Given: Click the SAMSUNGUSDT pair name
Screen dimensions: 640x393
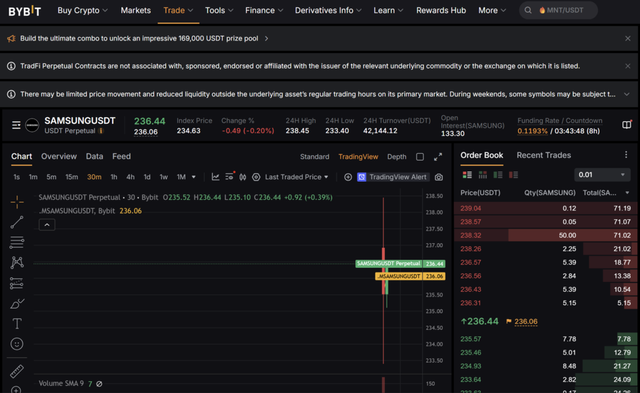Looking at the screenshot, I should (80, 121).
